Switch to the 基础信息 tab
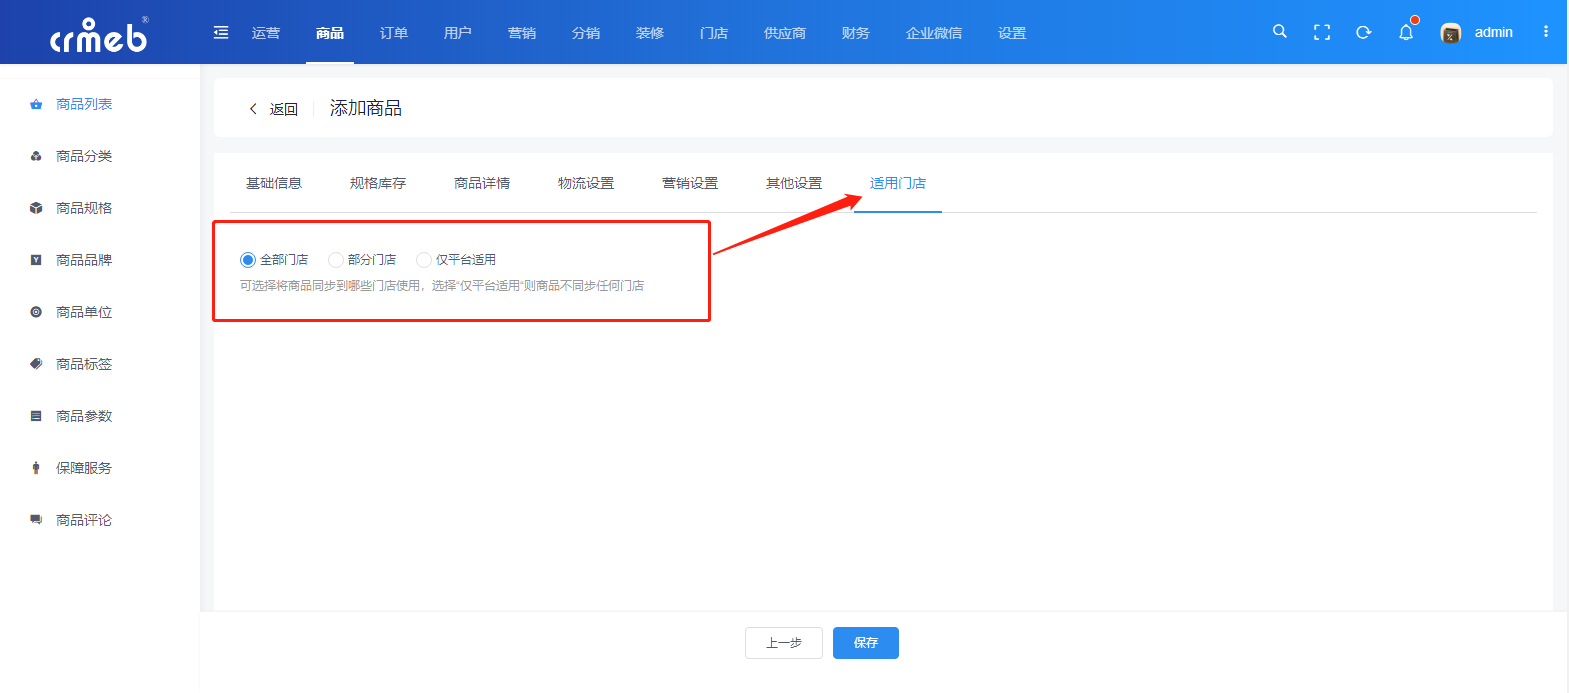 (274, 183)
